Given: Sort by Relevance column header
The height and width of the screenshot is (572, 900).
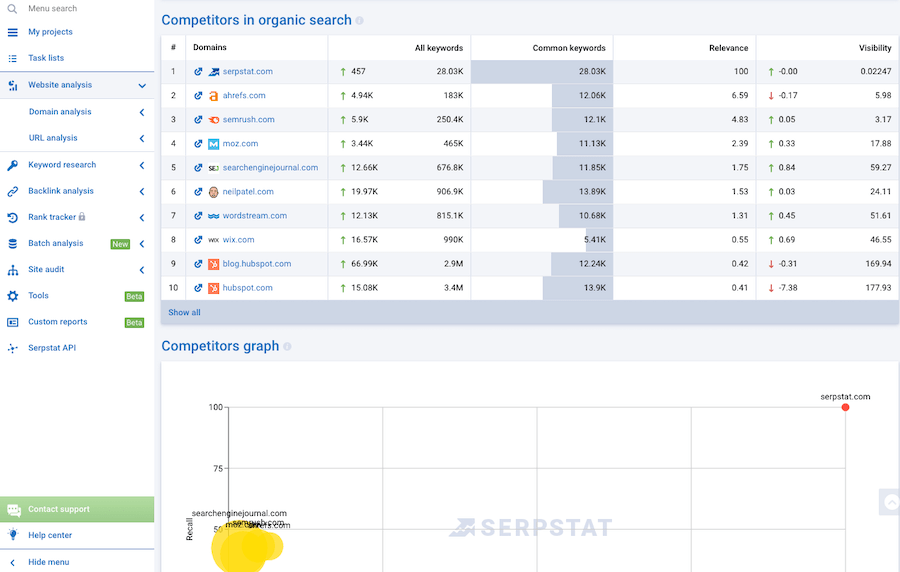Looking at the screenshot, I should tap(728, 48).
